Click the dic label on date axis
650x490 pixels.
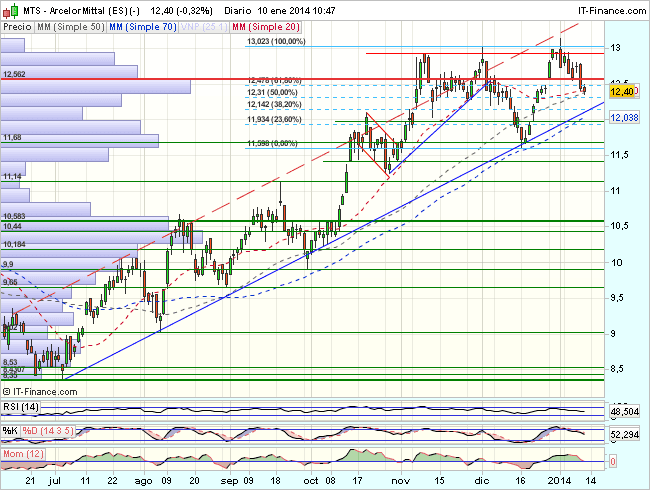[482, 481]
